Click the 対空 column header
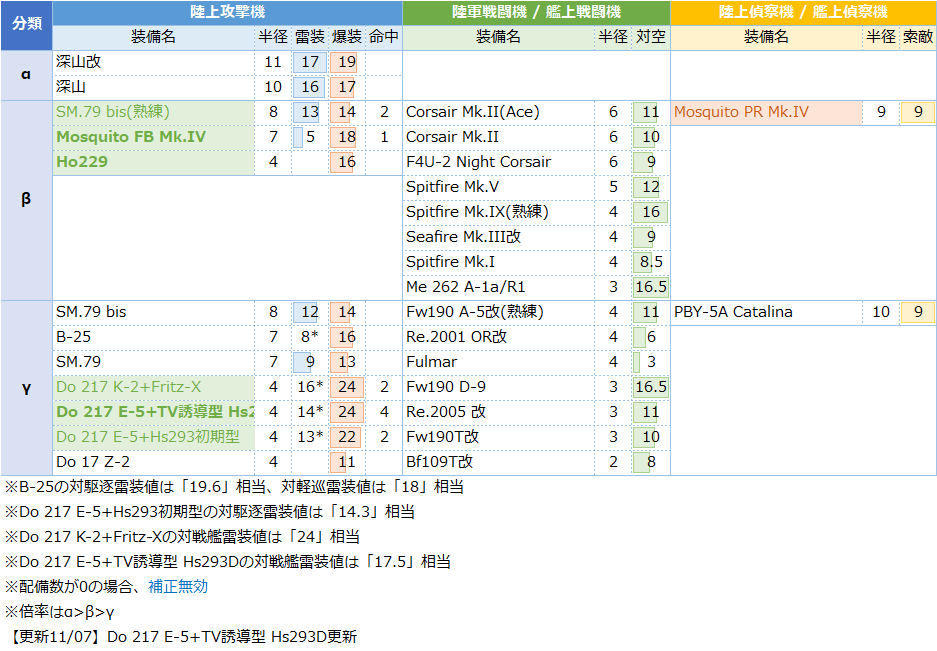Screen dimensions: 937x651 [x=651, y=37]
